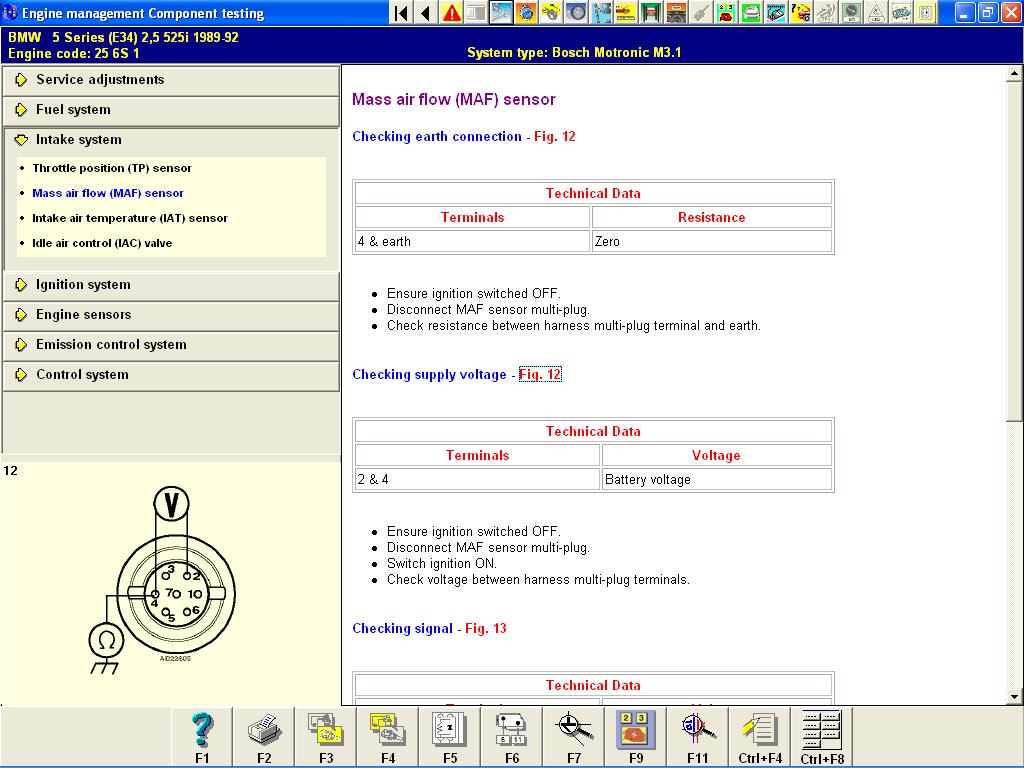
Task: Click the F3 component diagram icon
Action: click(326, 737)
